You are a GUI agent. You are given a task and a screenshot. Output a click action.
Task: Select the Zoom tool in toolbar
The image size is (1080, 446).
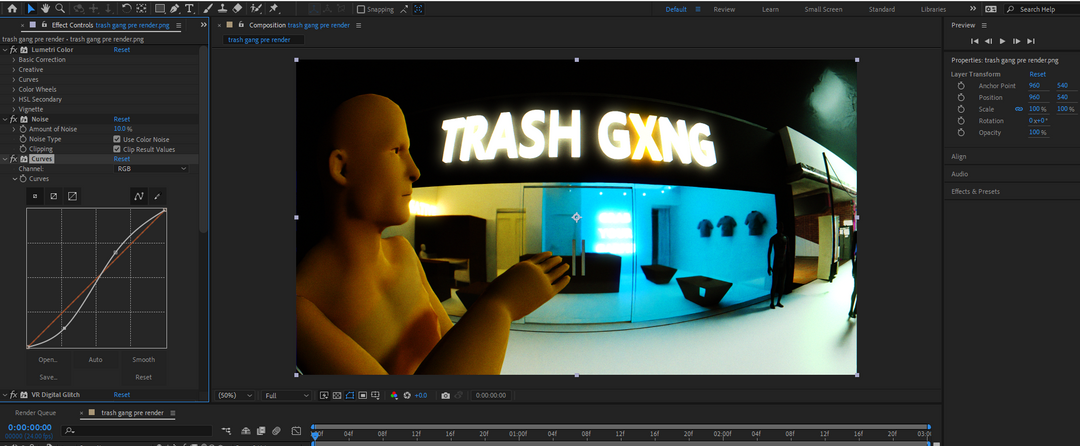point(60,9)
